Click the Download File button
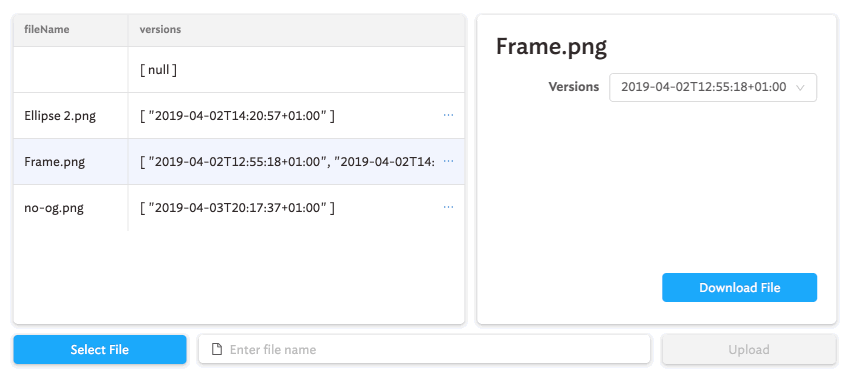The height and width of the screenshot is (381, 857). 739,288
